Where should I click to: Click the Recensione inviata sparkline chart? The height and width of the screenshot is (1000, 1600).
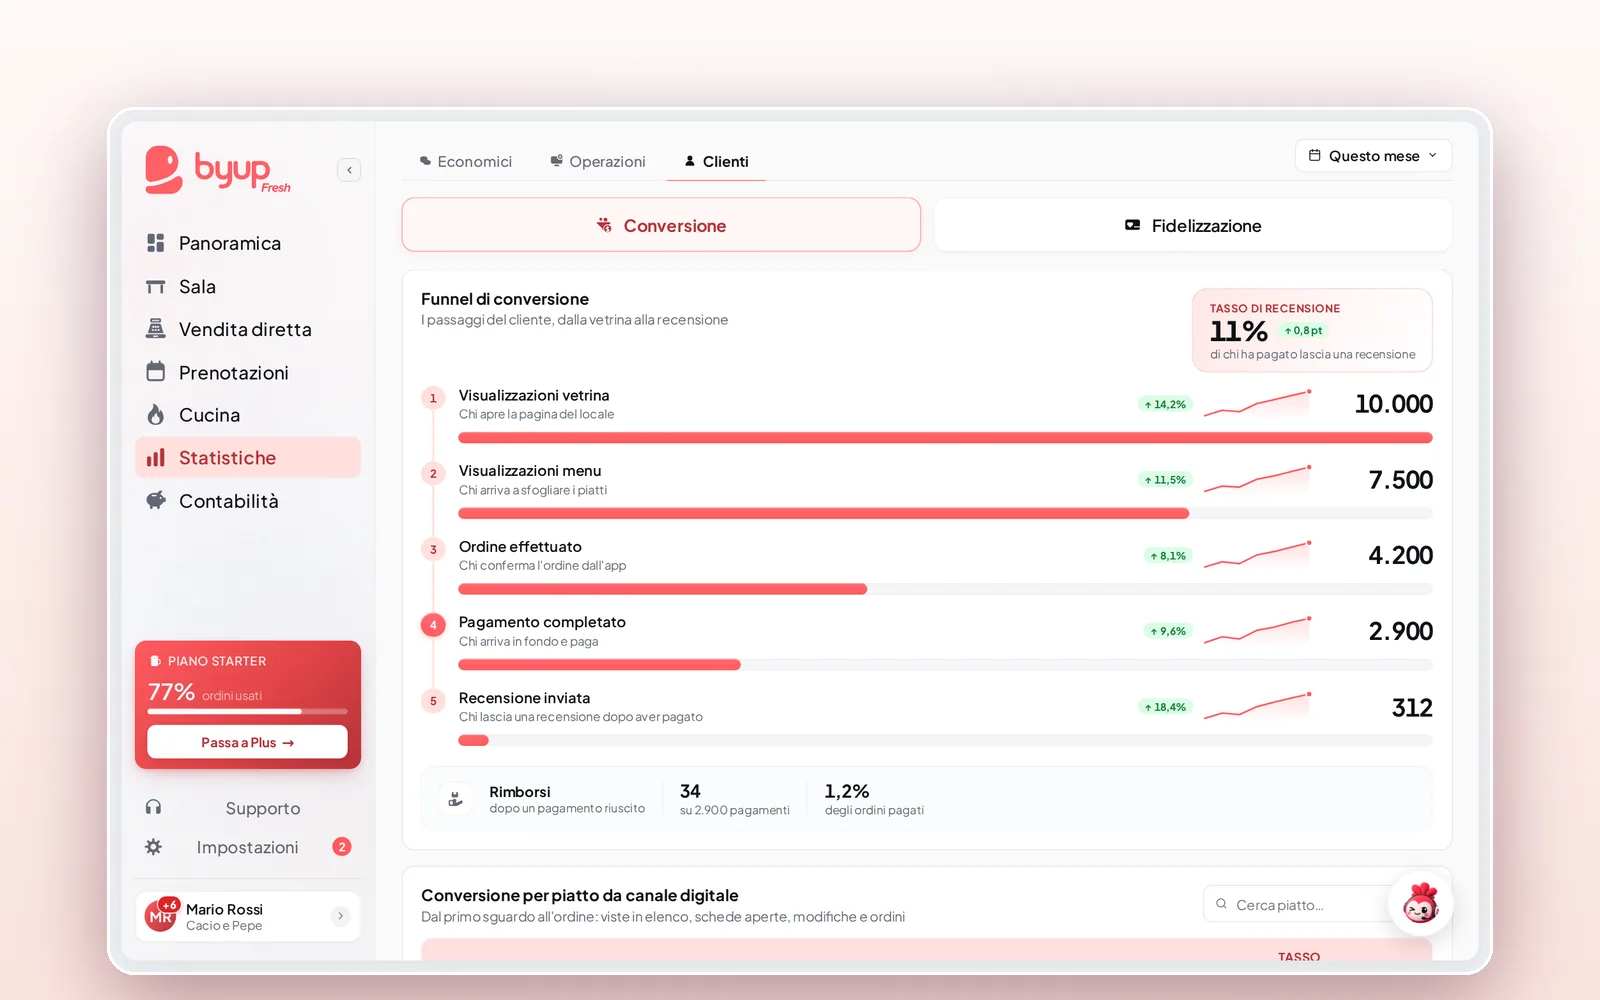click(x=1258, y=706)
